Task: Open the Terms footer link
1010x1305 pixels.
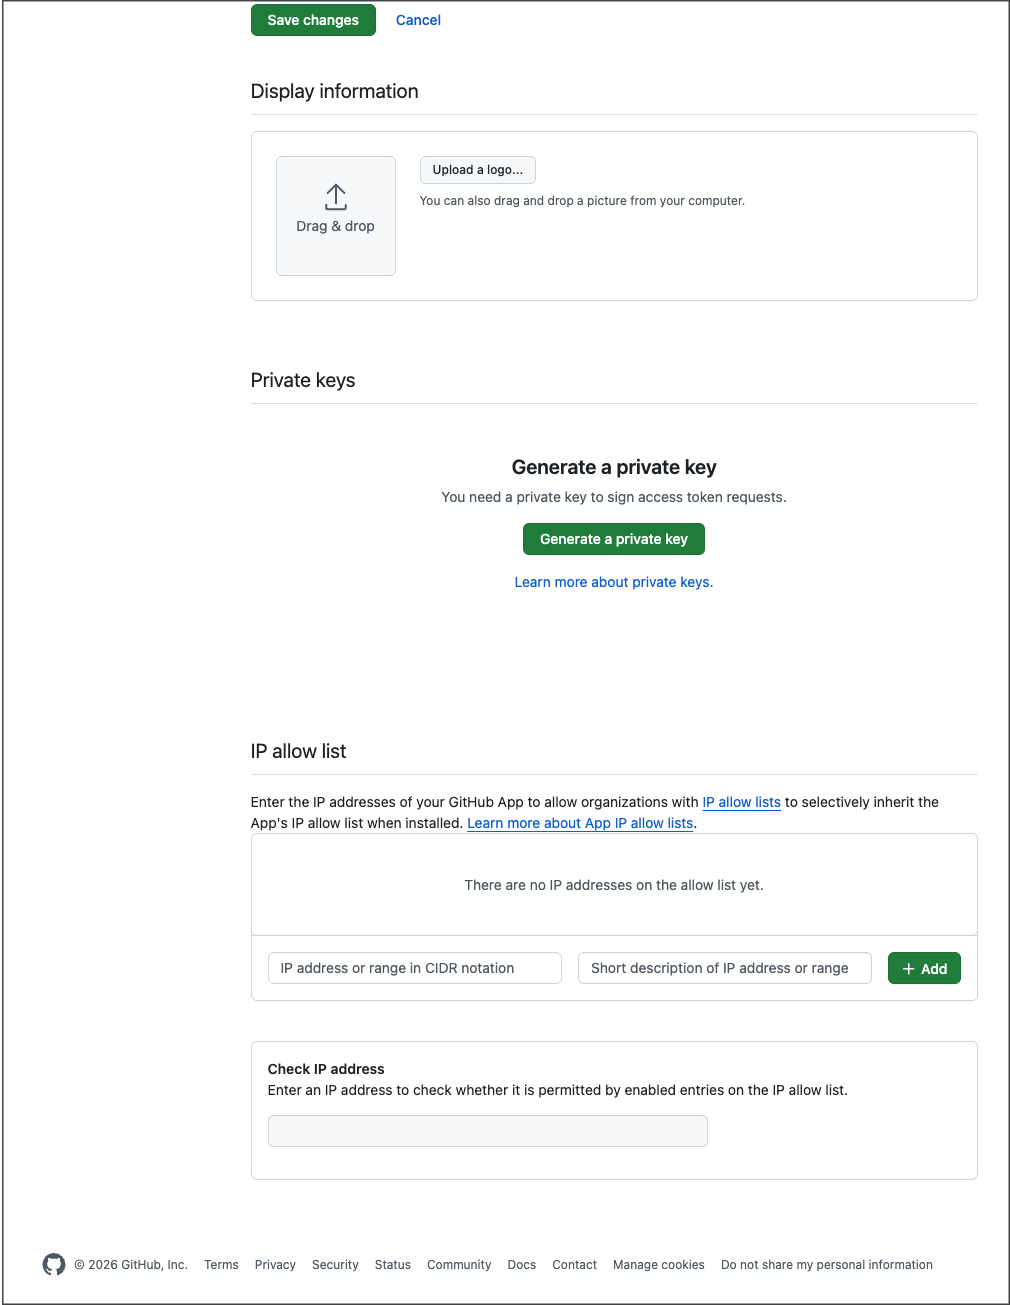Action: coord(221,1265)
